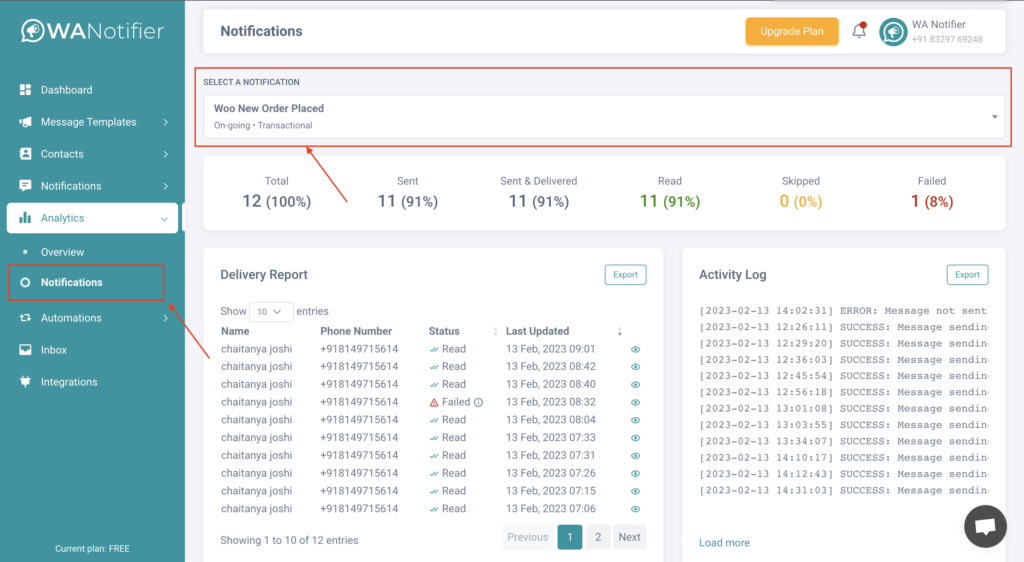This screenshot has width=1024, height=562.
Task: Click eye icon for the failed 08:32 row
Action: [x=635, y=402]
